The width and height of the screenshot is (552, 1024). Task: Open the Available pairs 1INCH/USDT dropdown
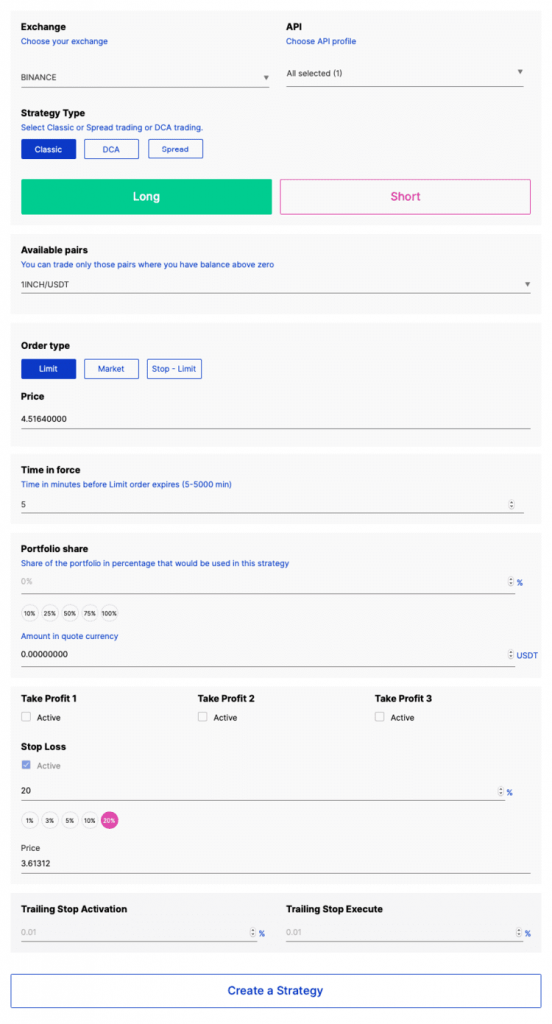(x=275, y=285)
